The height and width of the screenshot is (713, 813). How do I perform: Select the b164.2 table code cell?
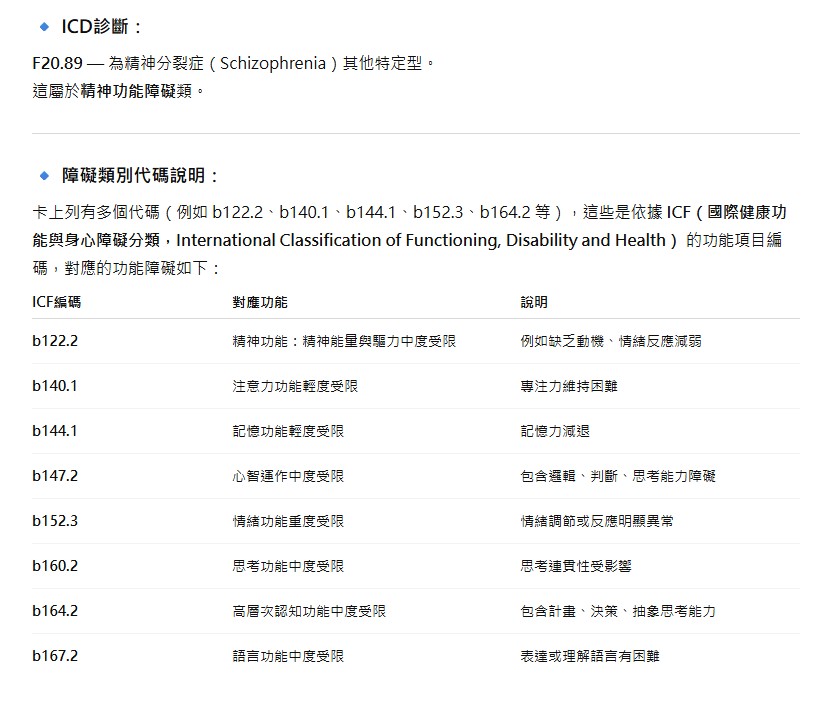coord(55,611)
